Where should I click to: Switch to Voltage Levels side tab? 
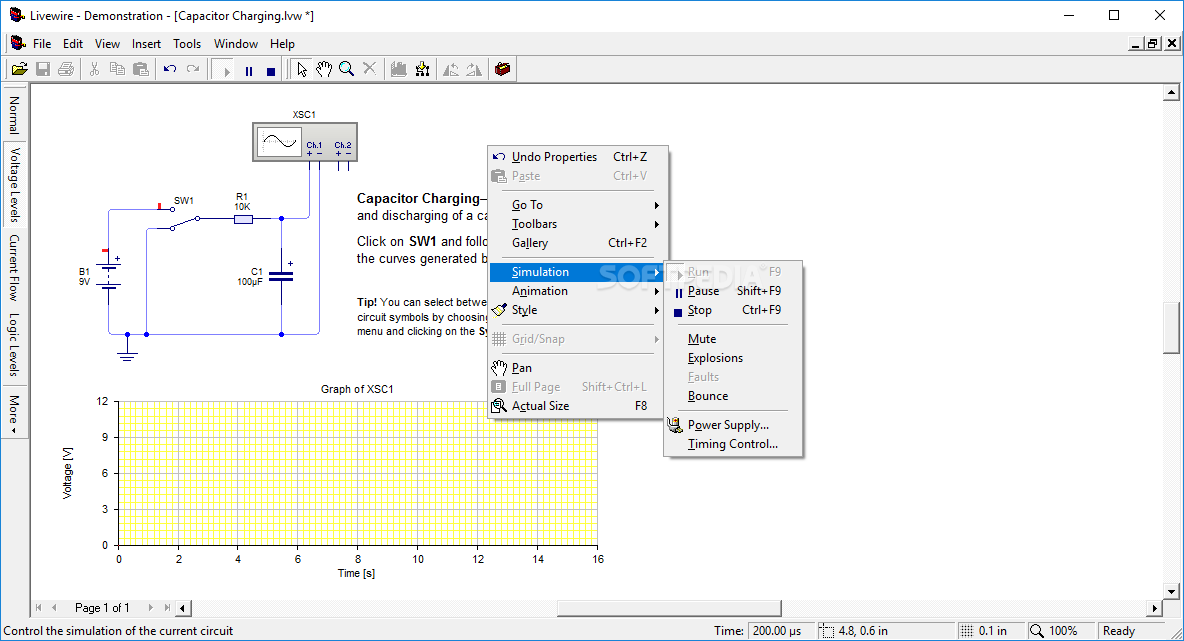point(14,184)
